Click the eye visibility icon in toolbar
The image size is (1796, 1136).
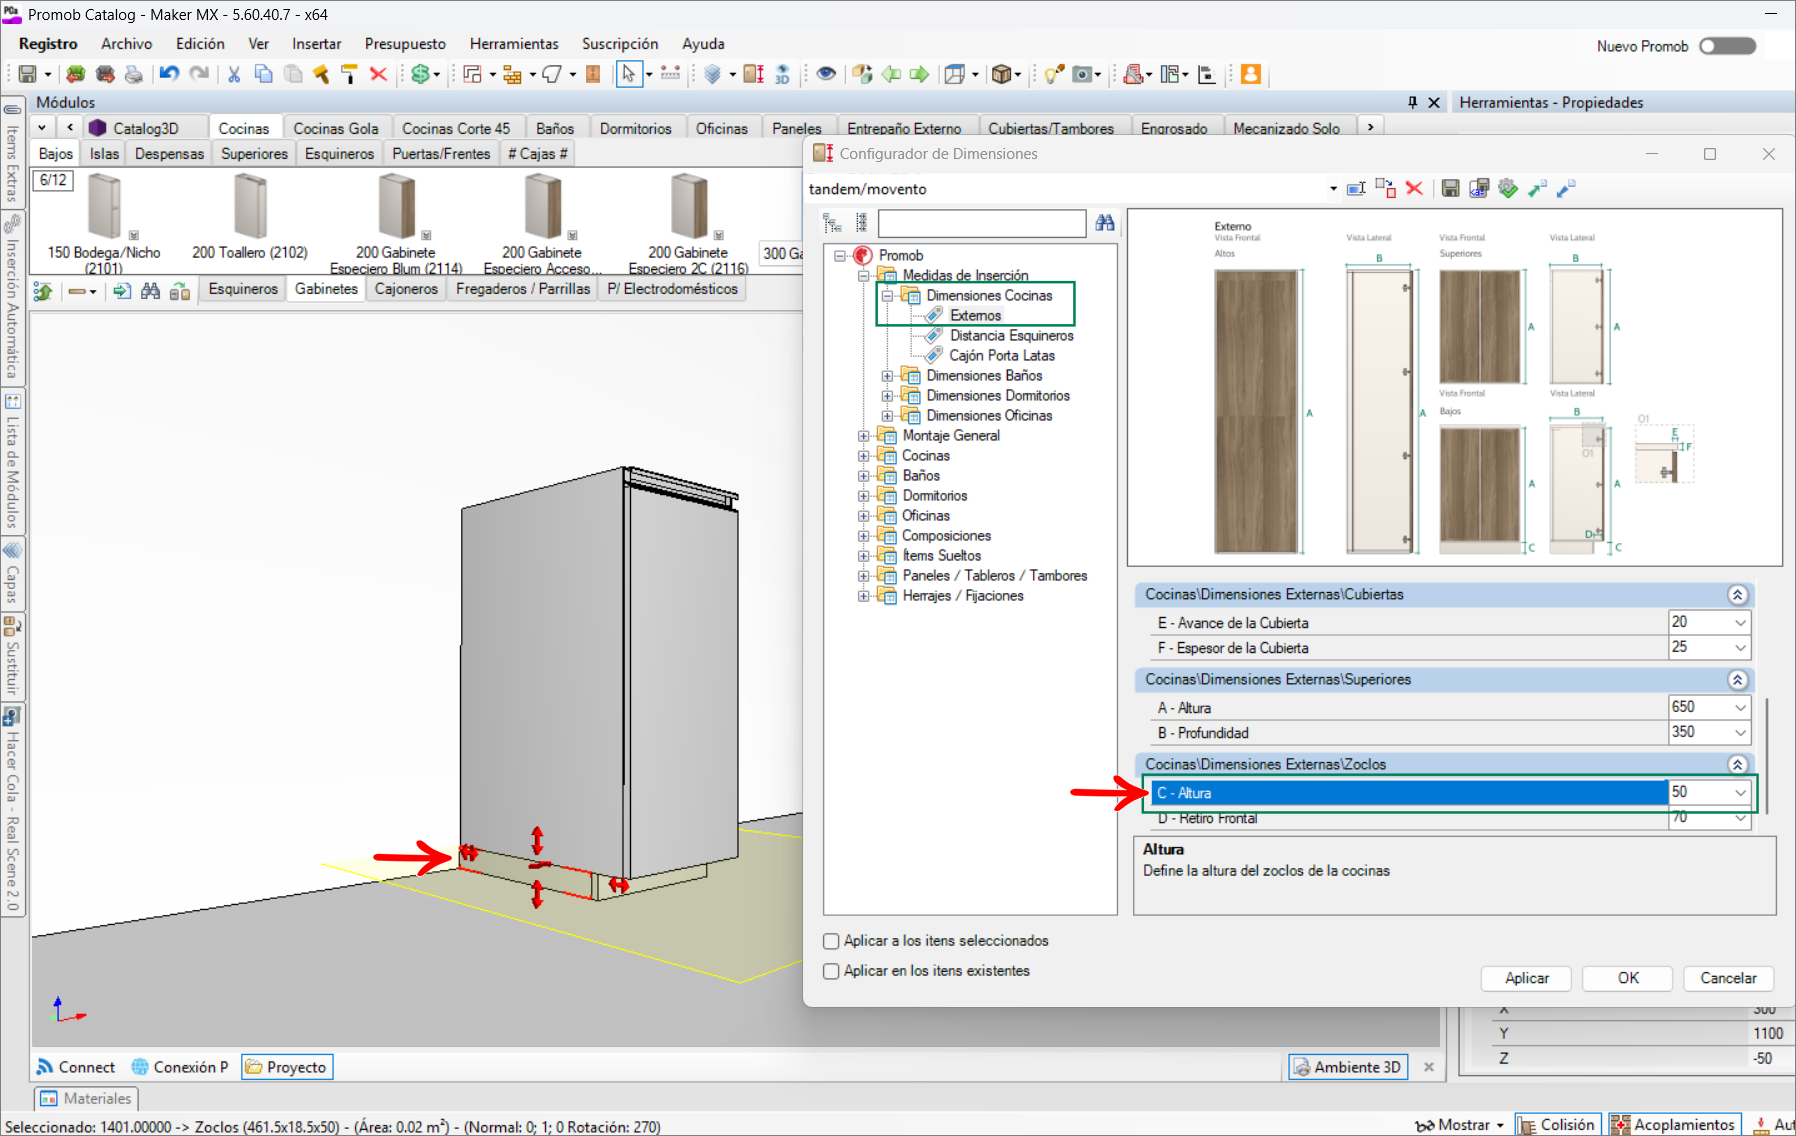point(826,74)
